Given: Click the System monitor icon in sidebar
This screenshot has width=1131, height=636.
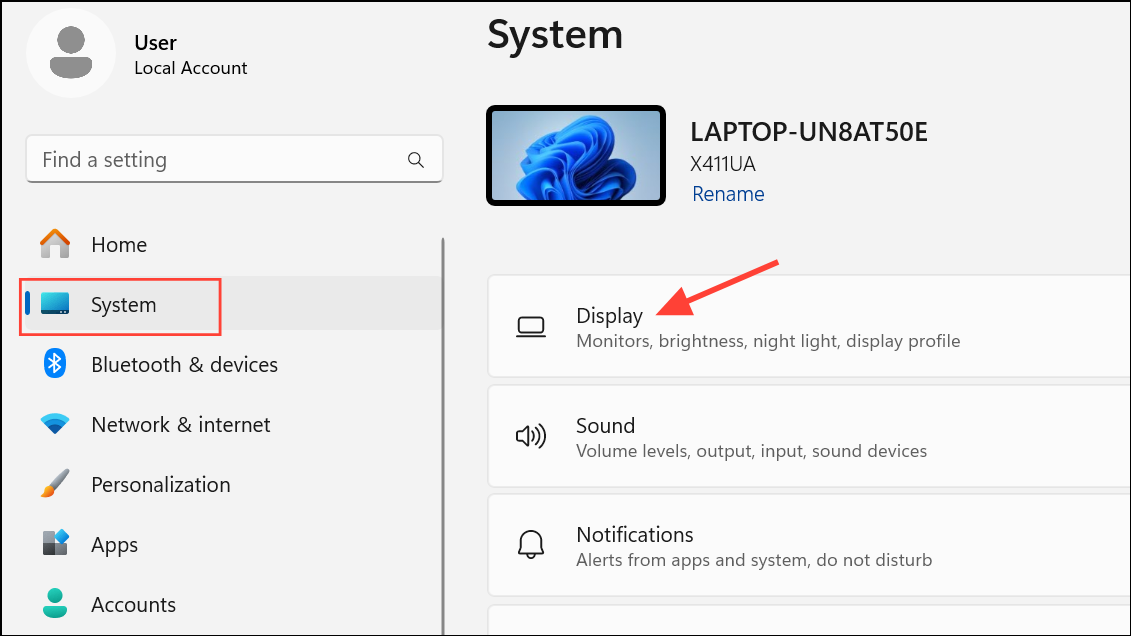Looking at the screenshot, I should [55, 304].
